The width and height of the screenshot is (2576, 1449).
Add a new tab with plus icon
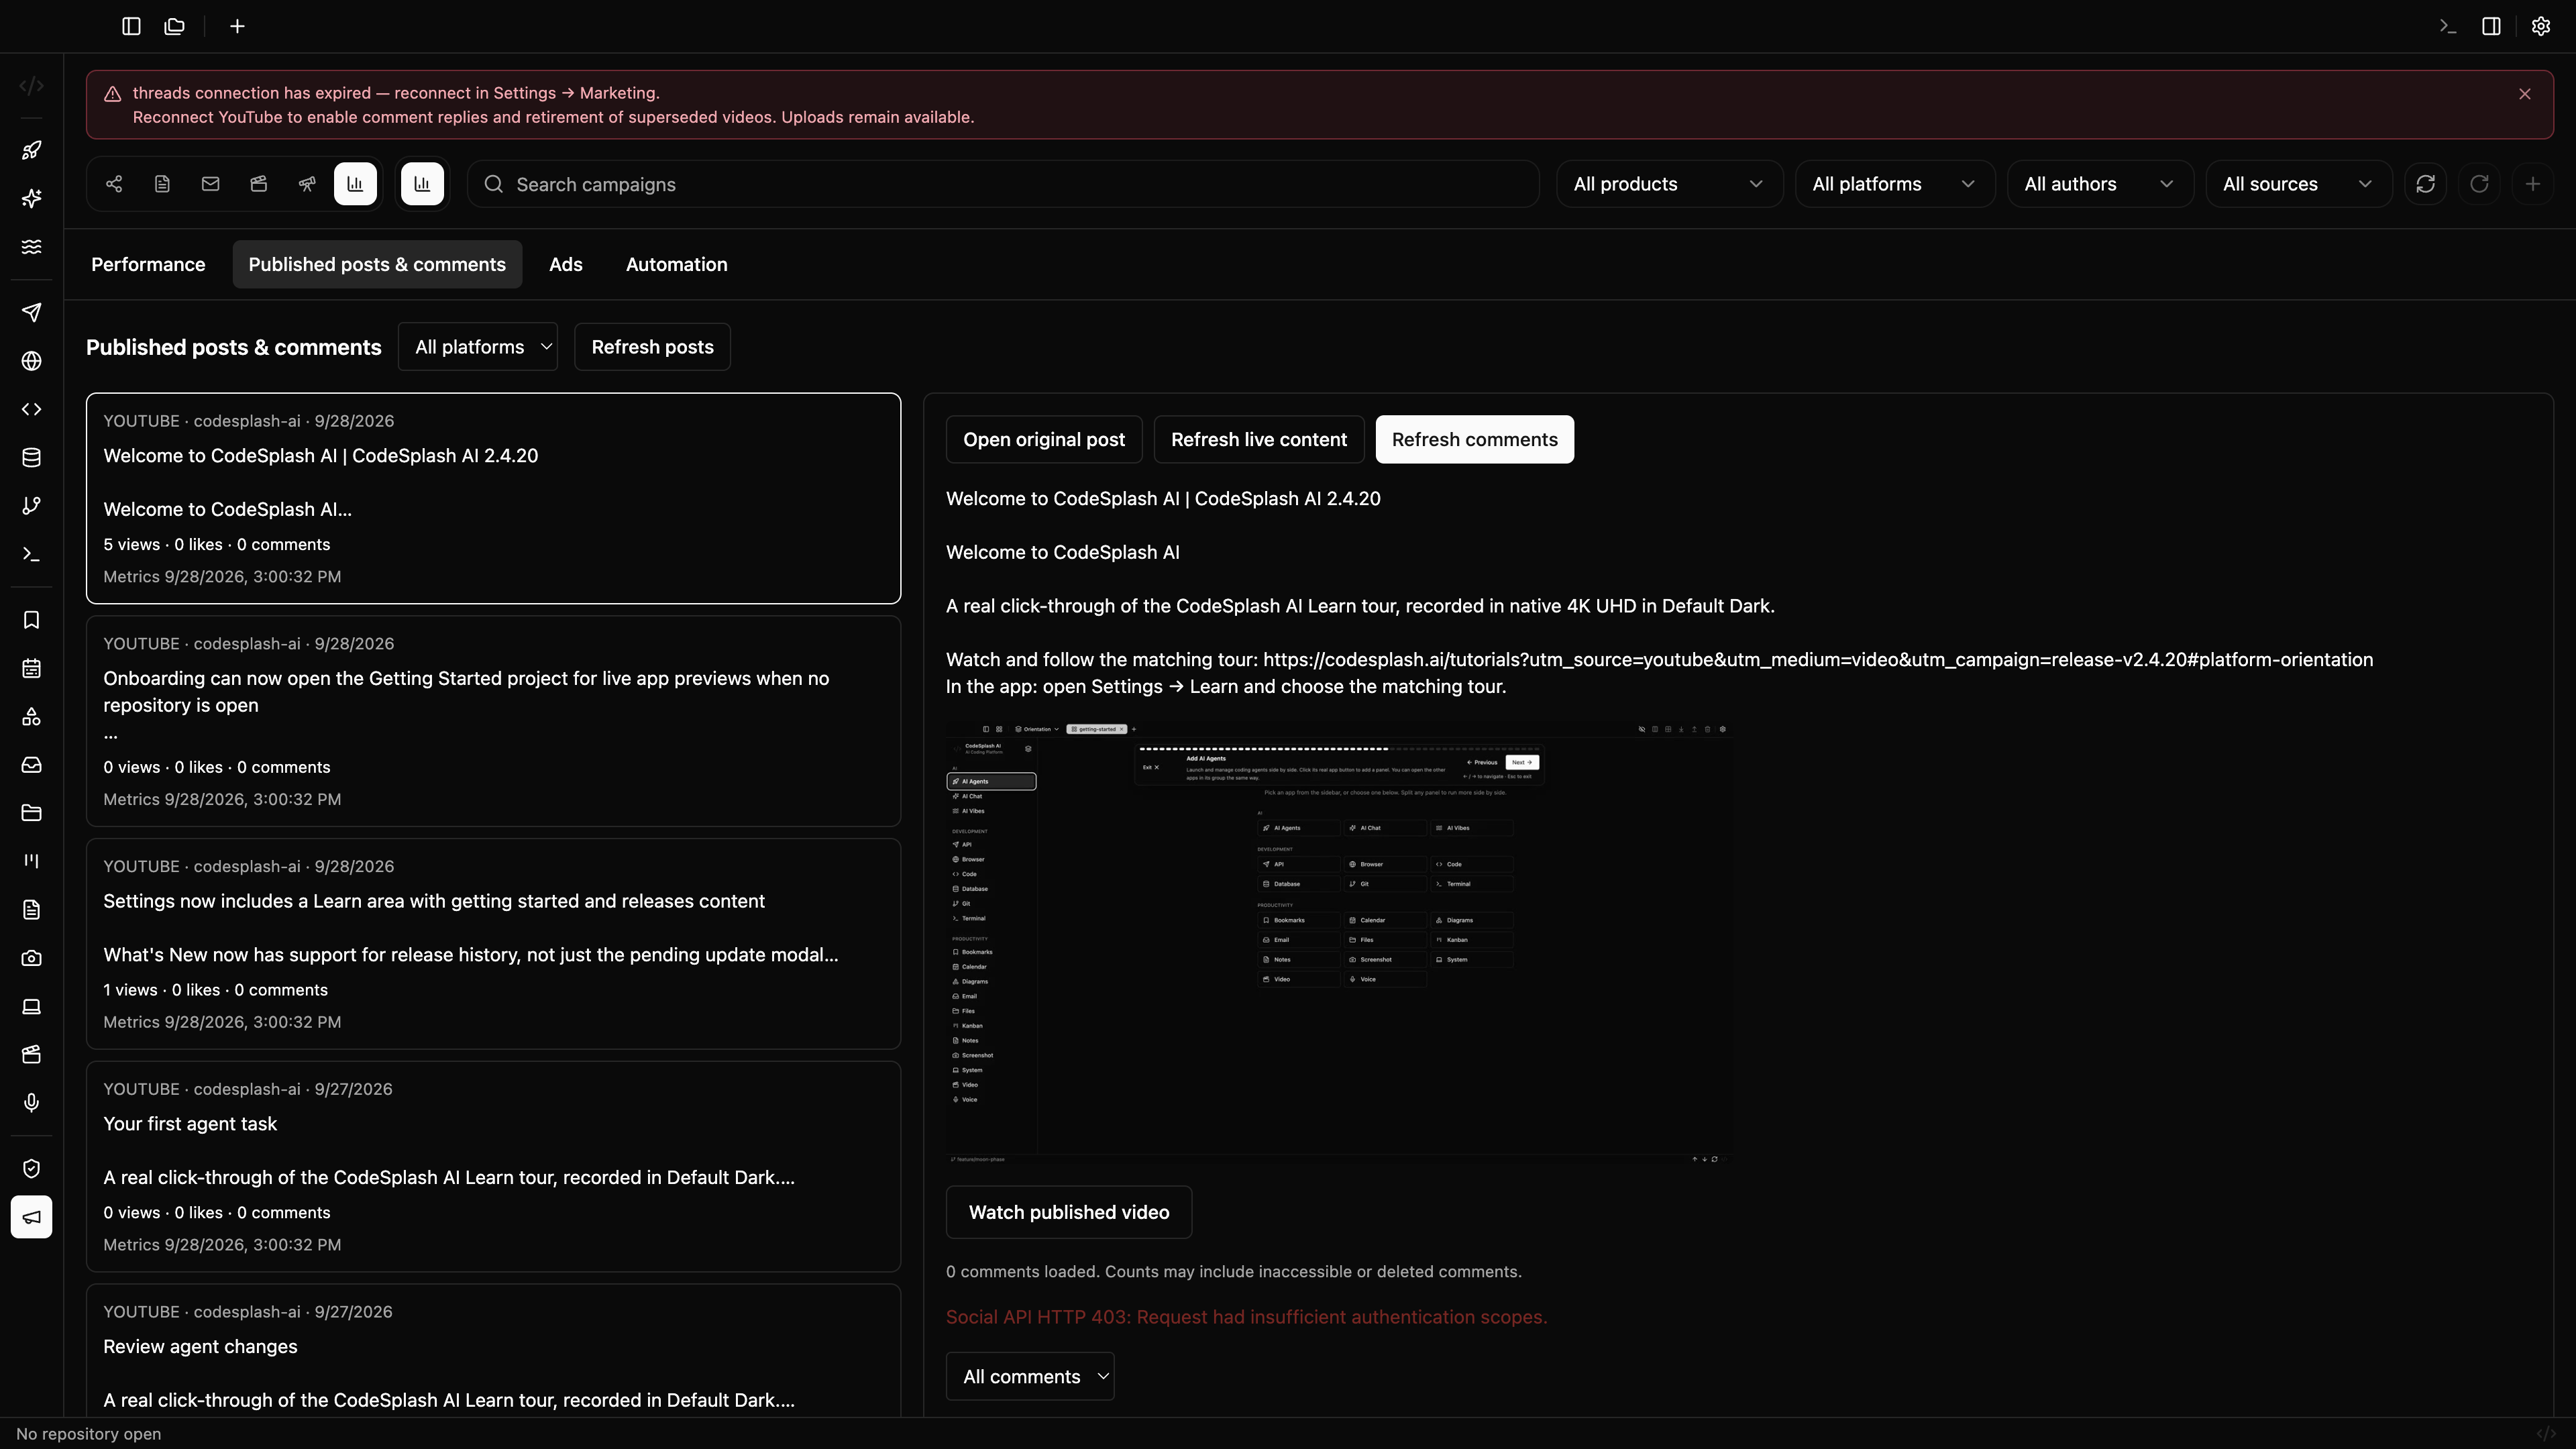pyautogui.click(x=237, y=26)
